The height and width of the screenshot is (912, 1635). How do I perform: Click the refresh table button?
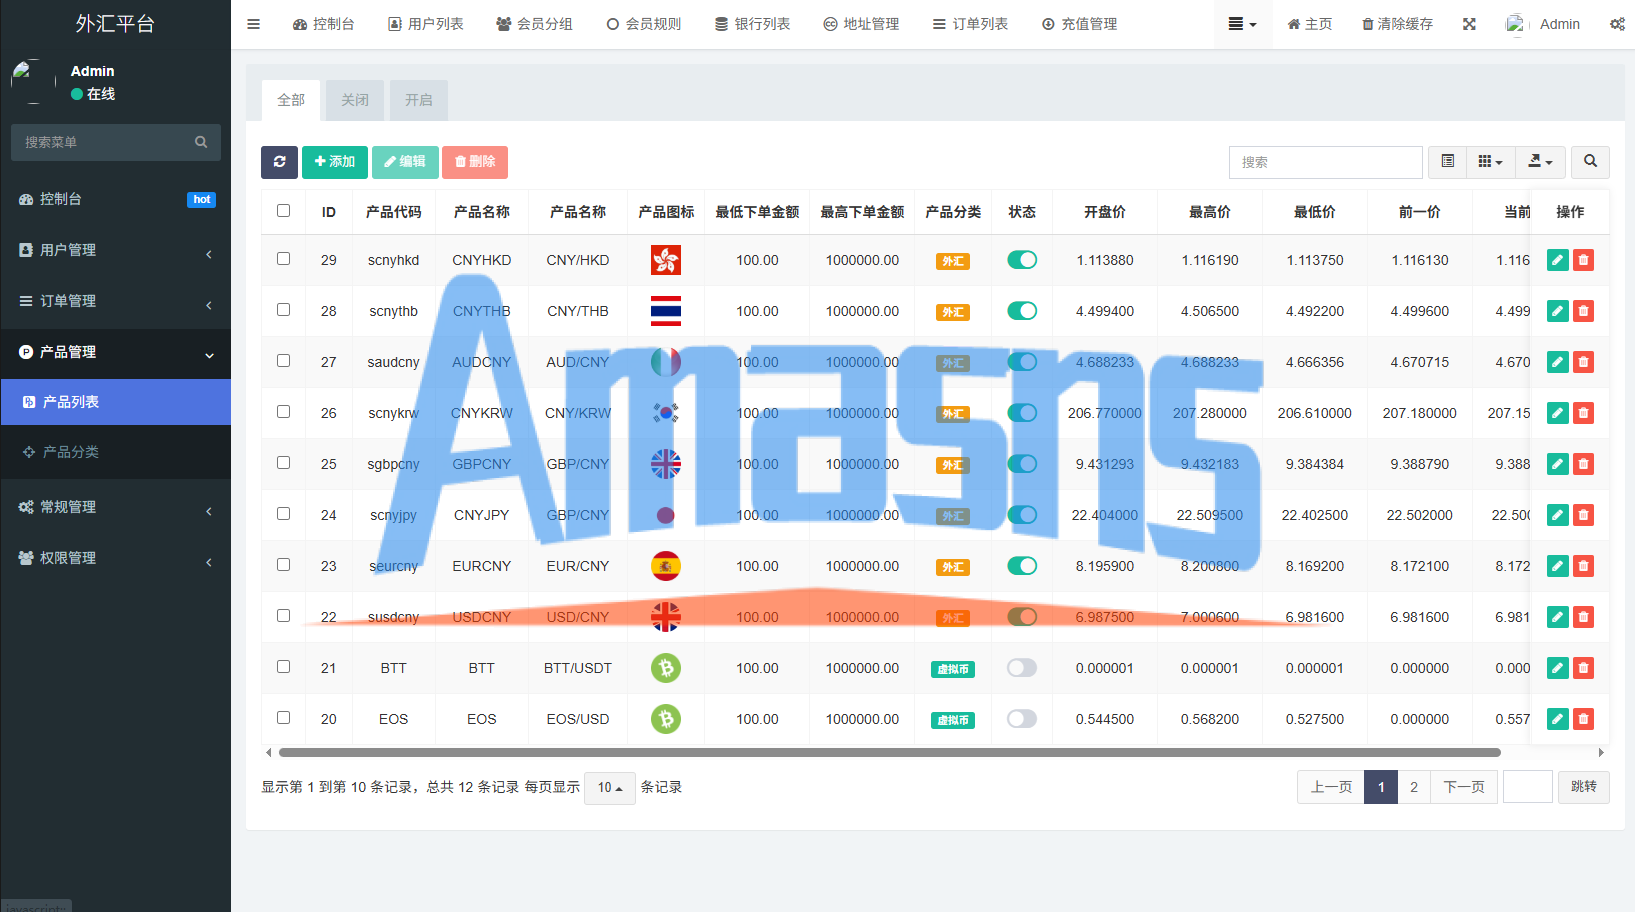[279, 162]
